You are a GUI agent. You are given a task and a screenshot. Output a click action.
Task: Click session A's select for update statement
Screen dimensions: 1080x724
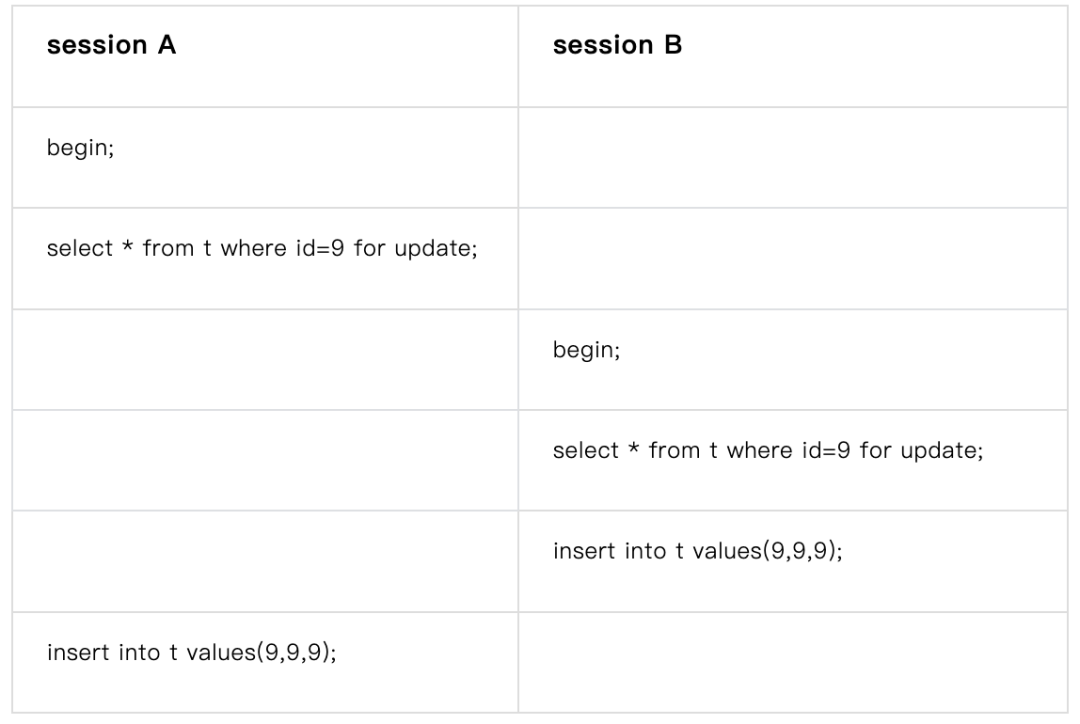(x=261, y=248)
